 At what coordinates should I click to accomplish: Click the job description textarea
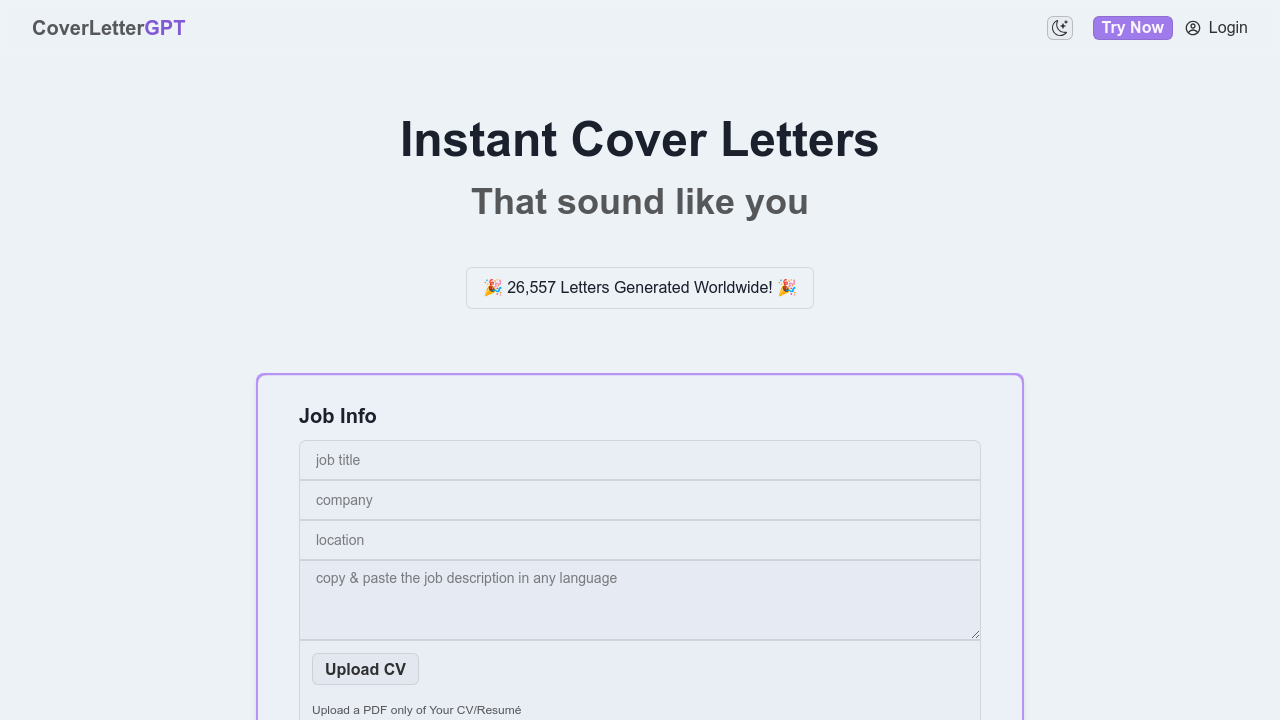(639, 598)
